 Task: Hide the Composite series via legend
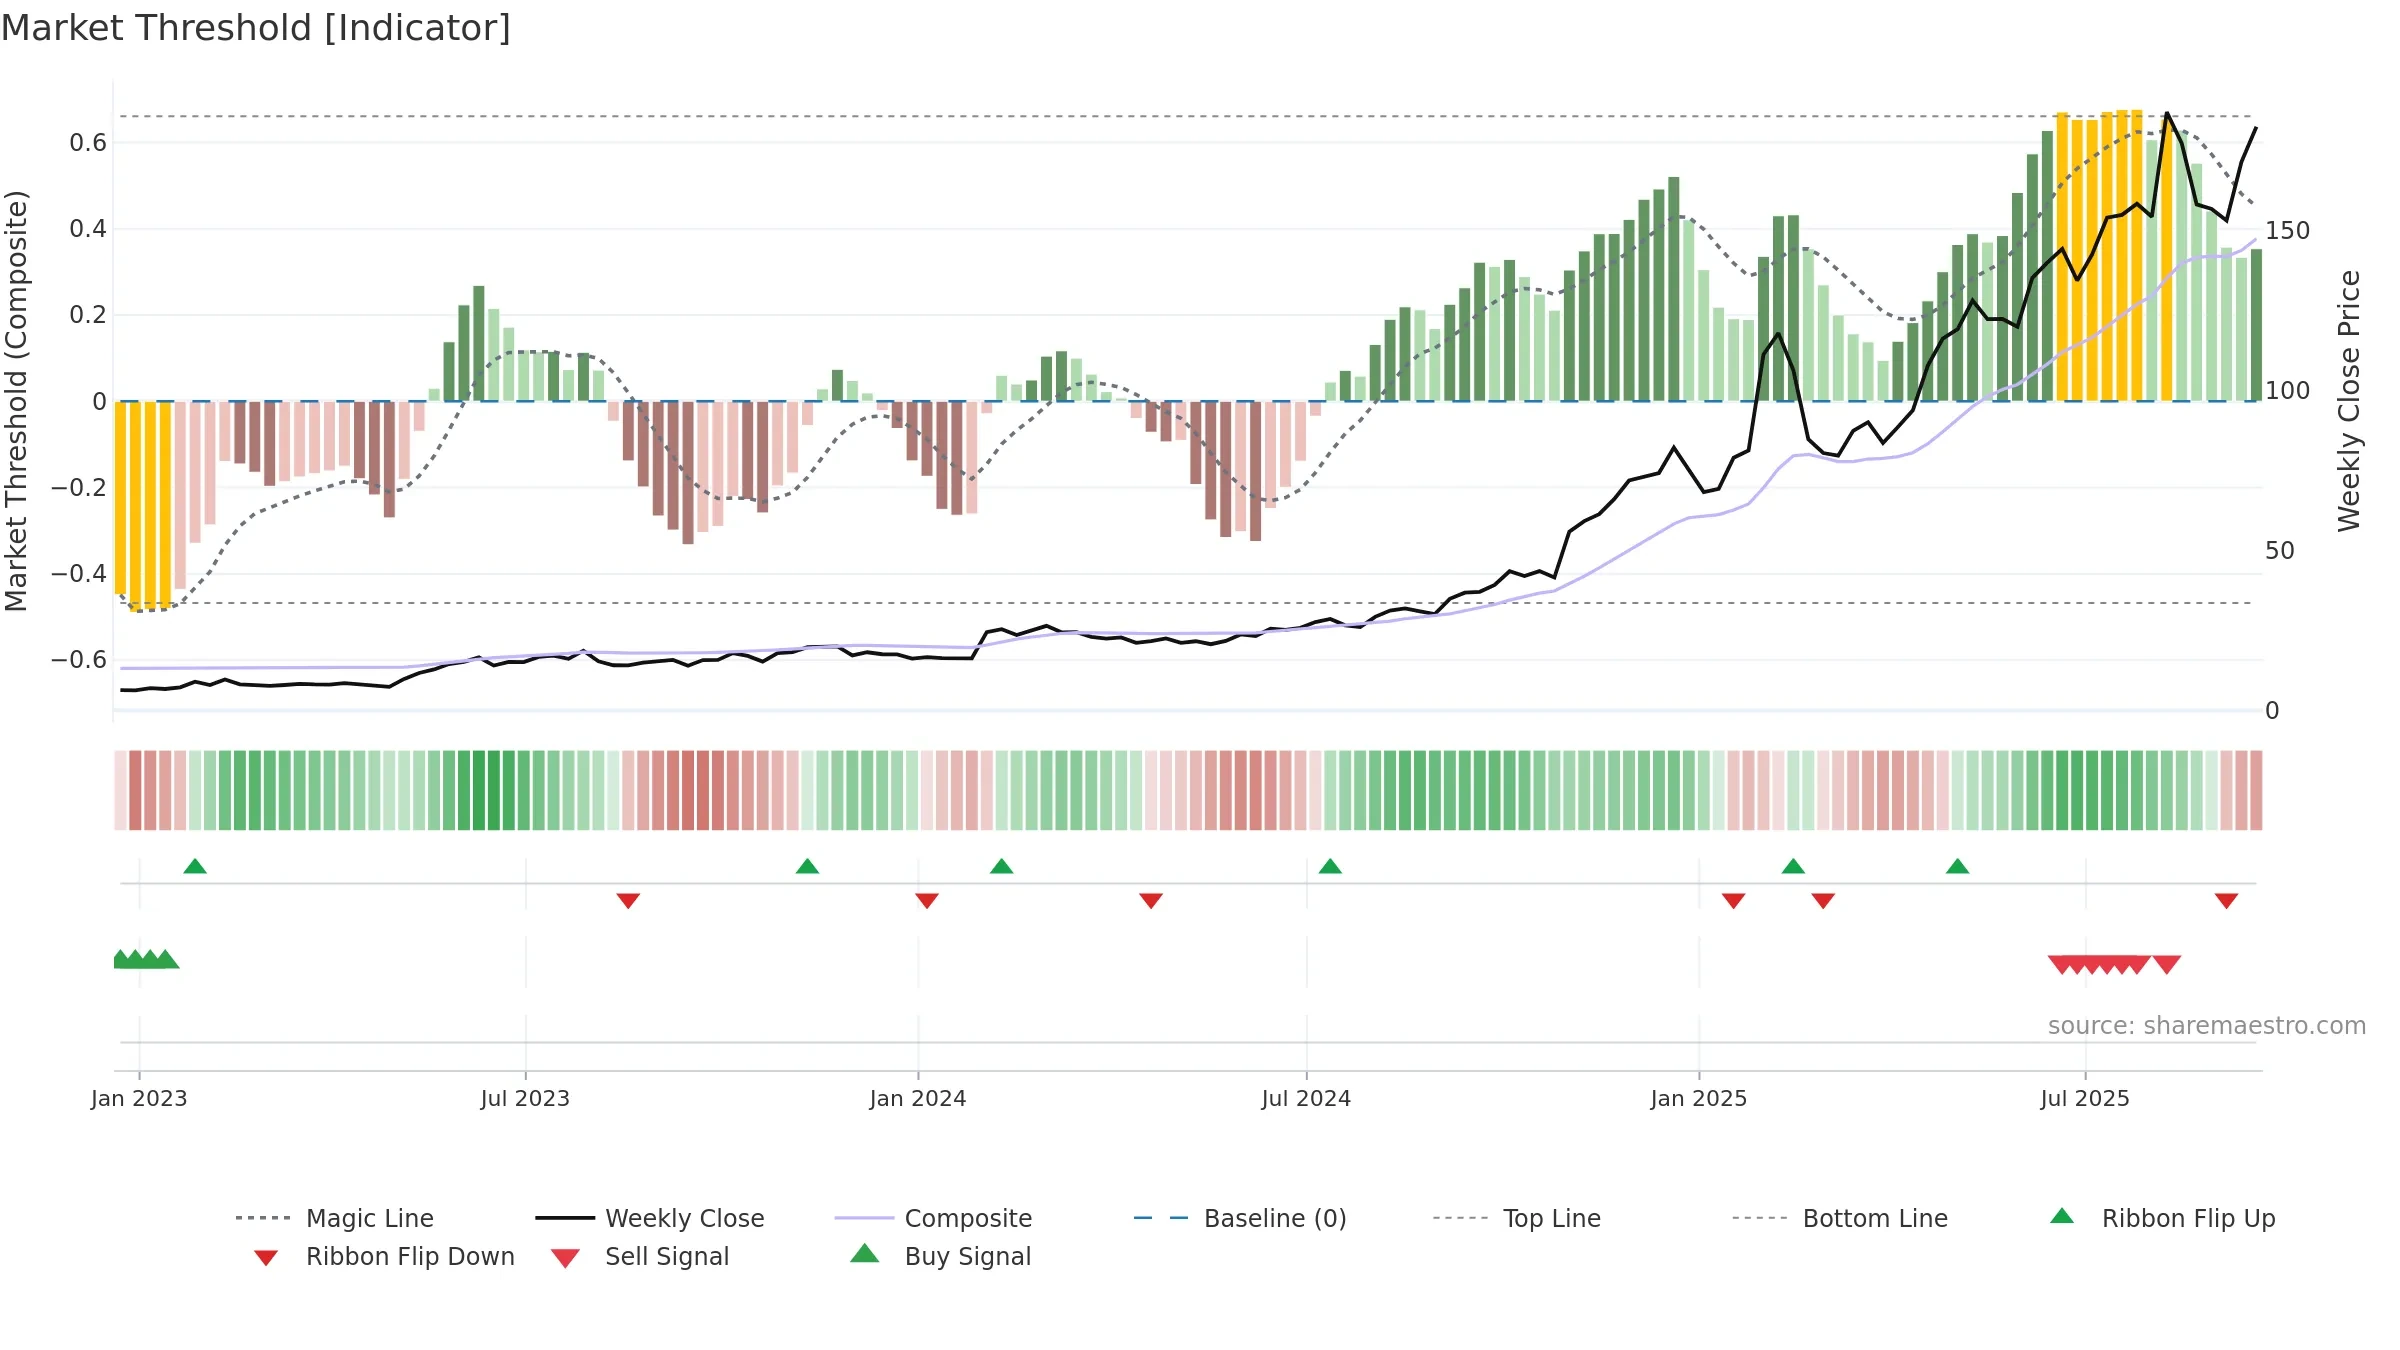point(933,1218)
